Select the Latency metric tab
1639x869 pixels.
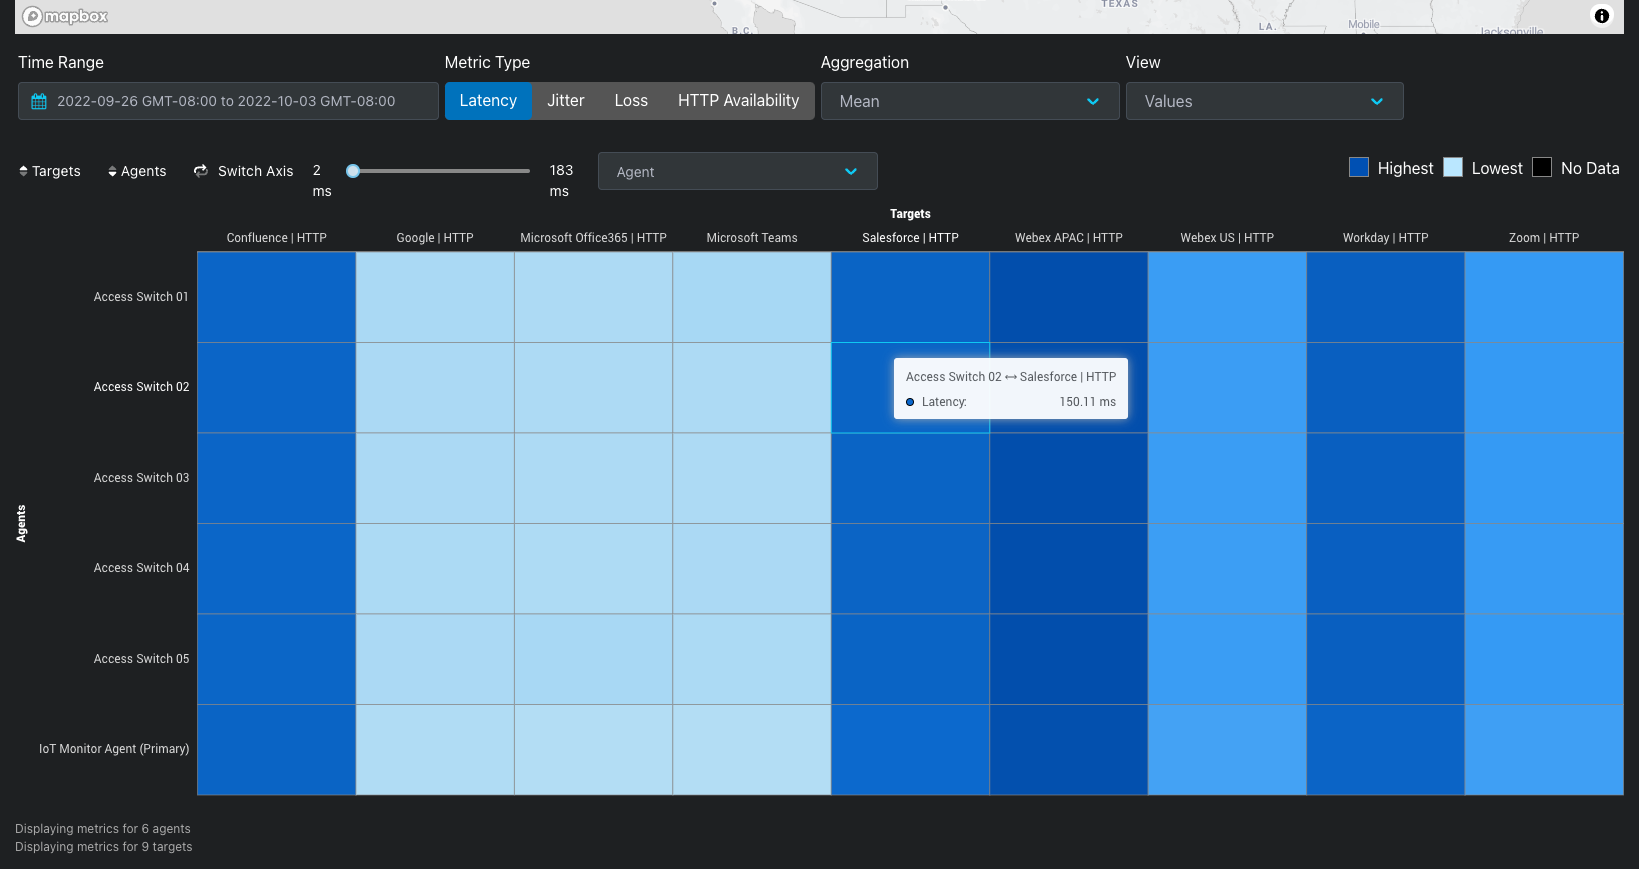point(488,101)
